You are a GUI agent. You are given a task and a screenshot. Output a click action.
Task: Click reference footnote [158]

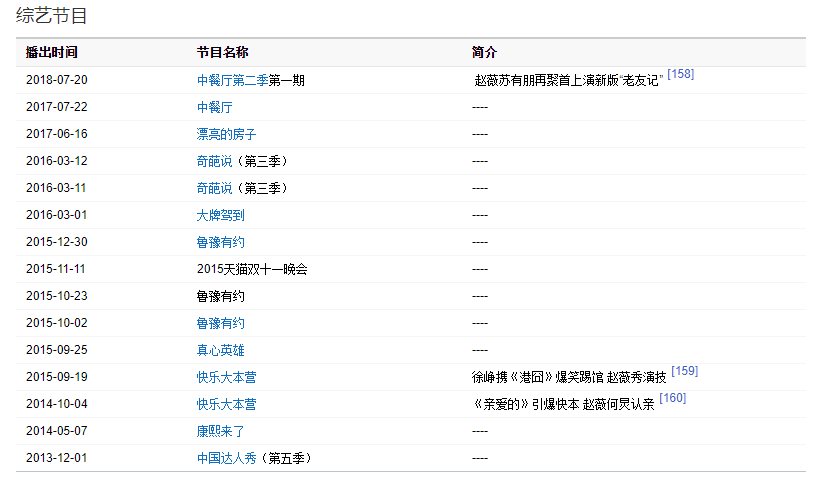680,75
